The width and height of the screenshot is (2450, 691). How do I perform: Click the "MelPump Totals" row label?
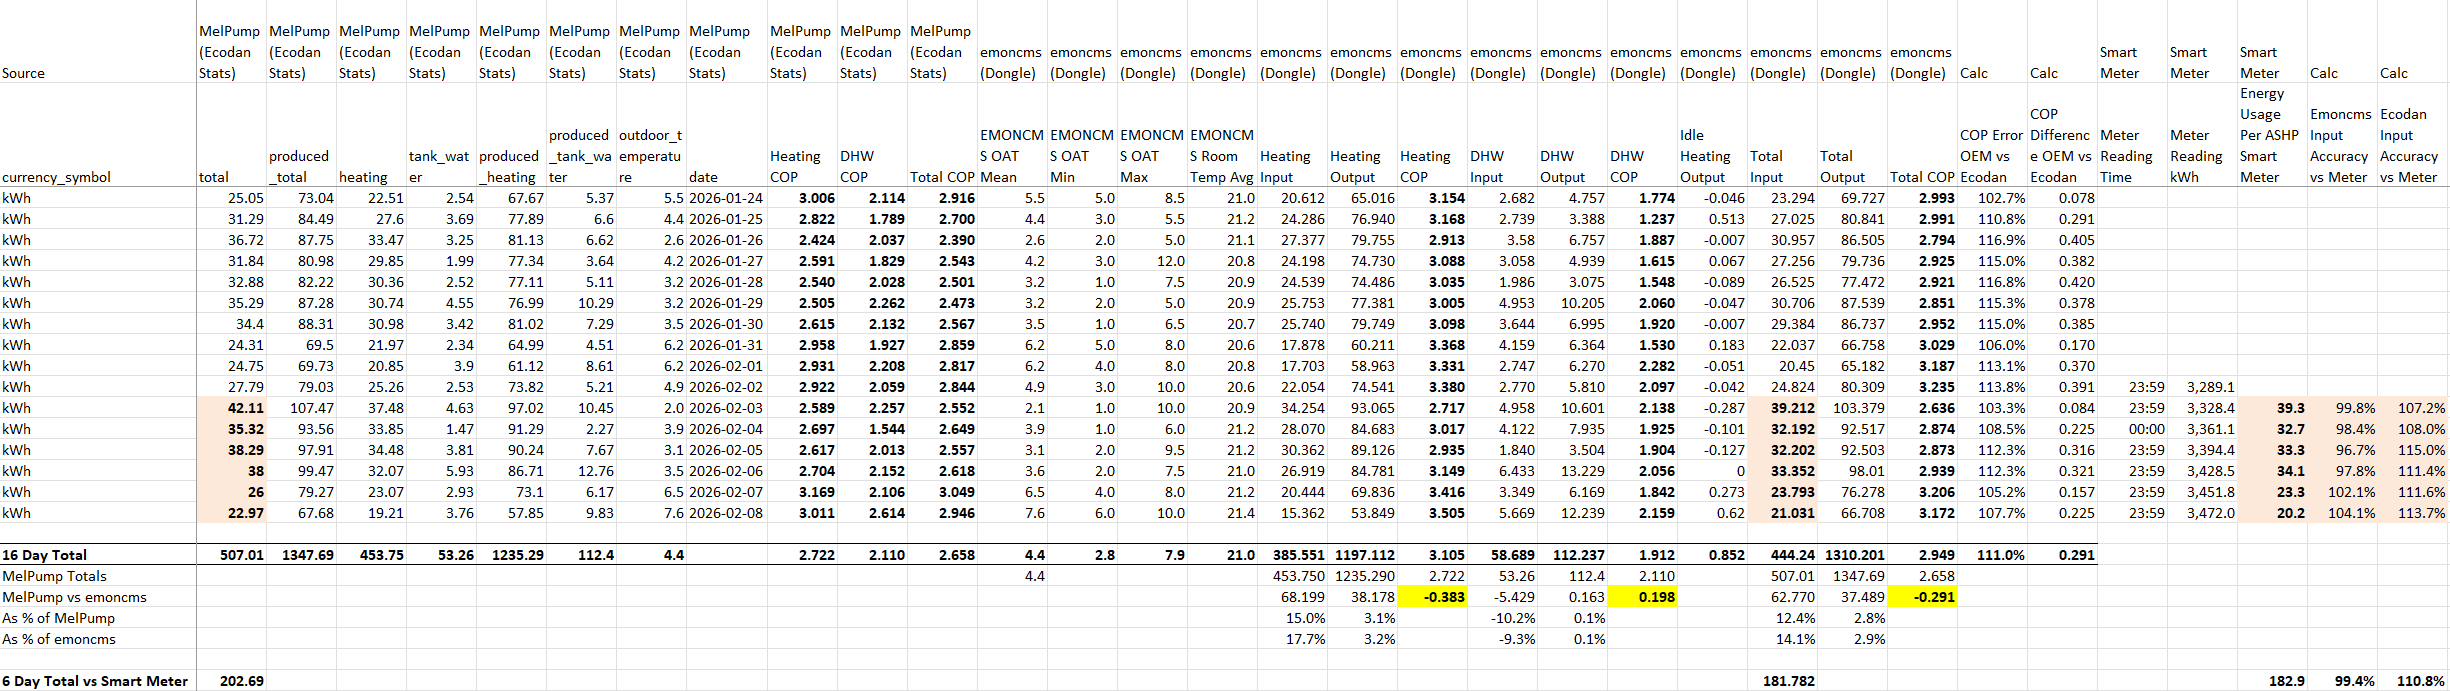coord(55,576)
